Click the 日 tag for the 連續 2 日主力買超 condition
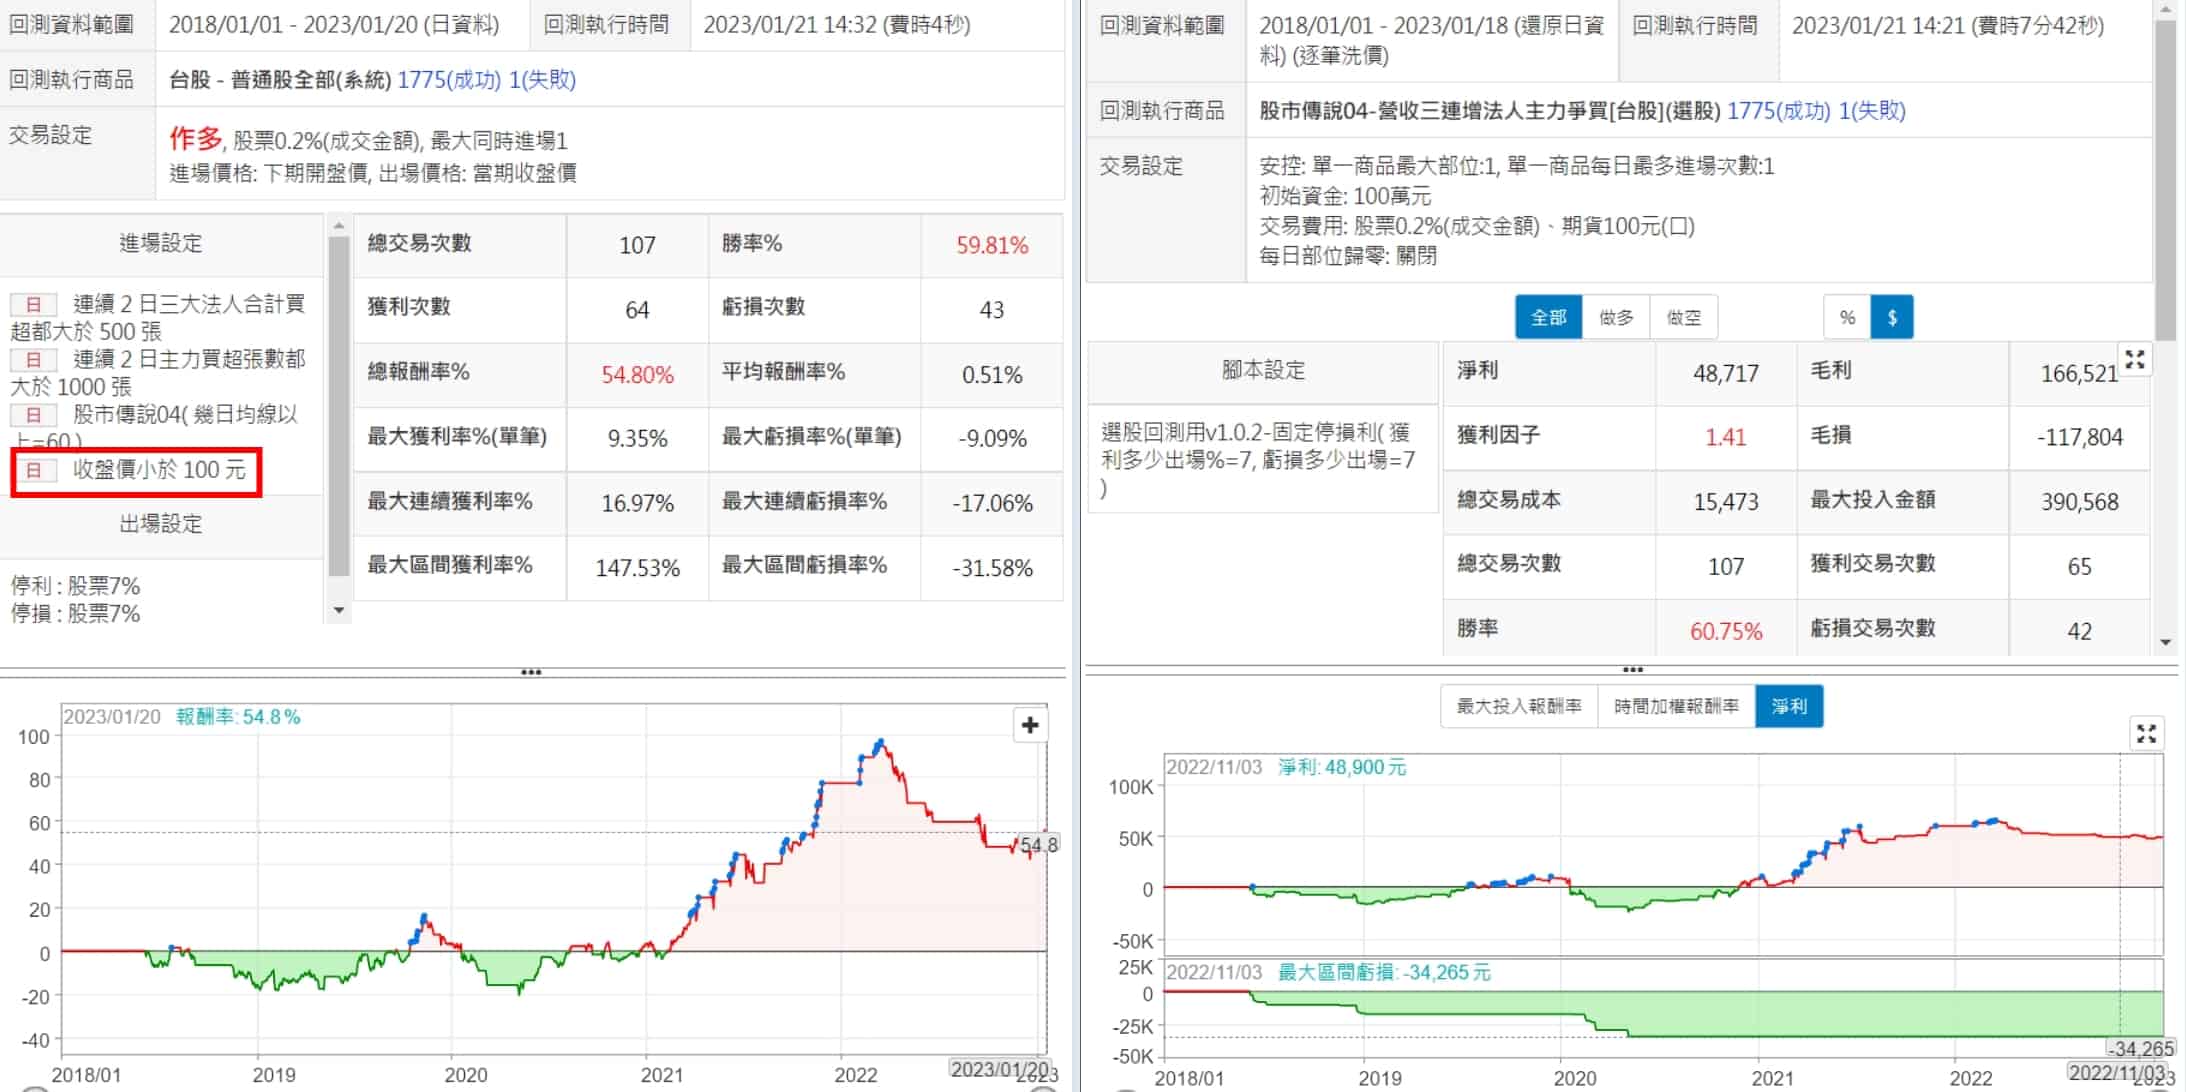 pos(34,359)
